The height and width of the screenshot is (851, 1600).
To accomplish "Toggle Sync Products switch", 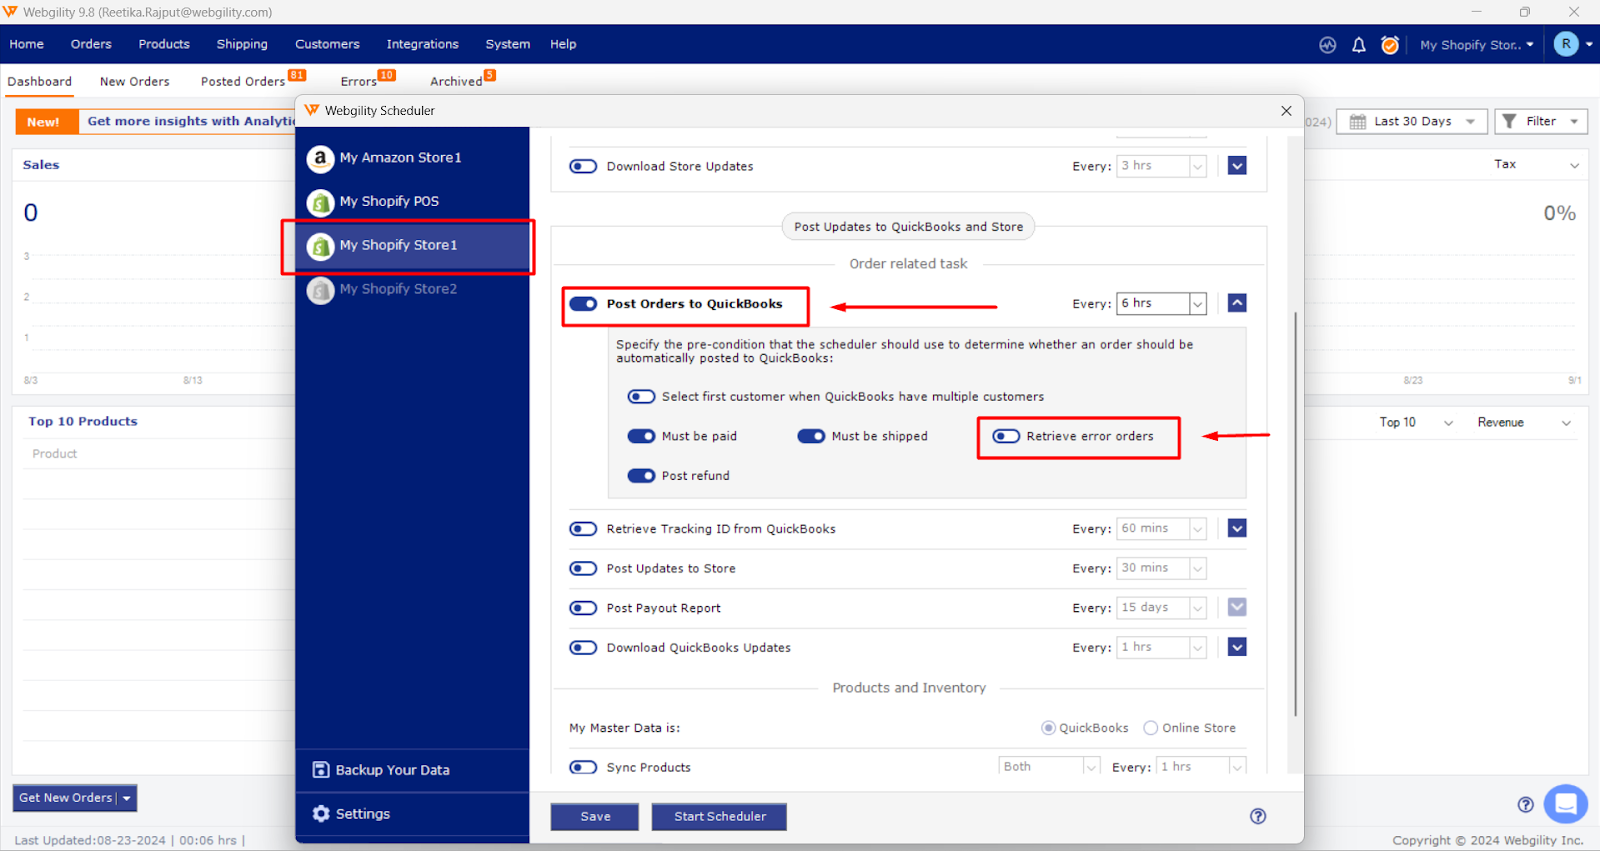I will click(x=583, y=768).
